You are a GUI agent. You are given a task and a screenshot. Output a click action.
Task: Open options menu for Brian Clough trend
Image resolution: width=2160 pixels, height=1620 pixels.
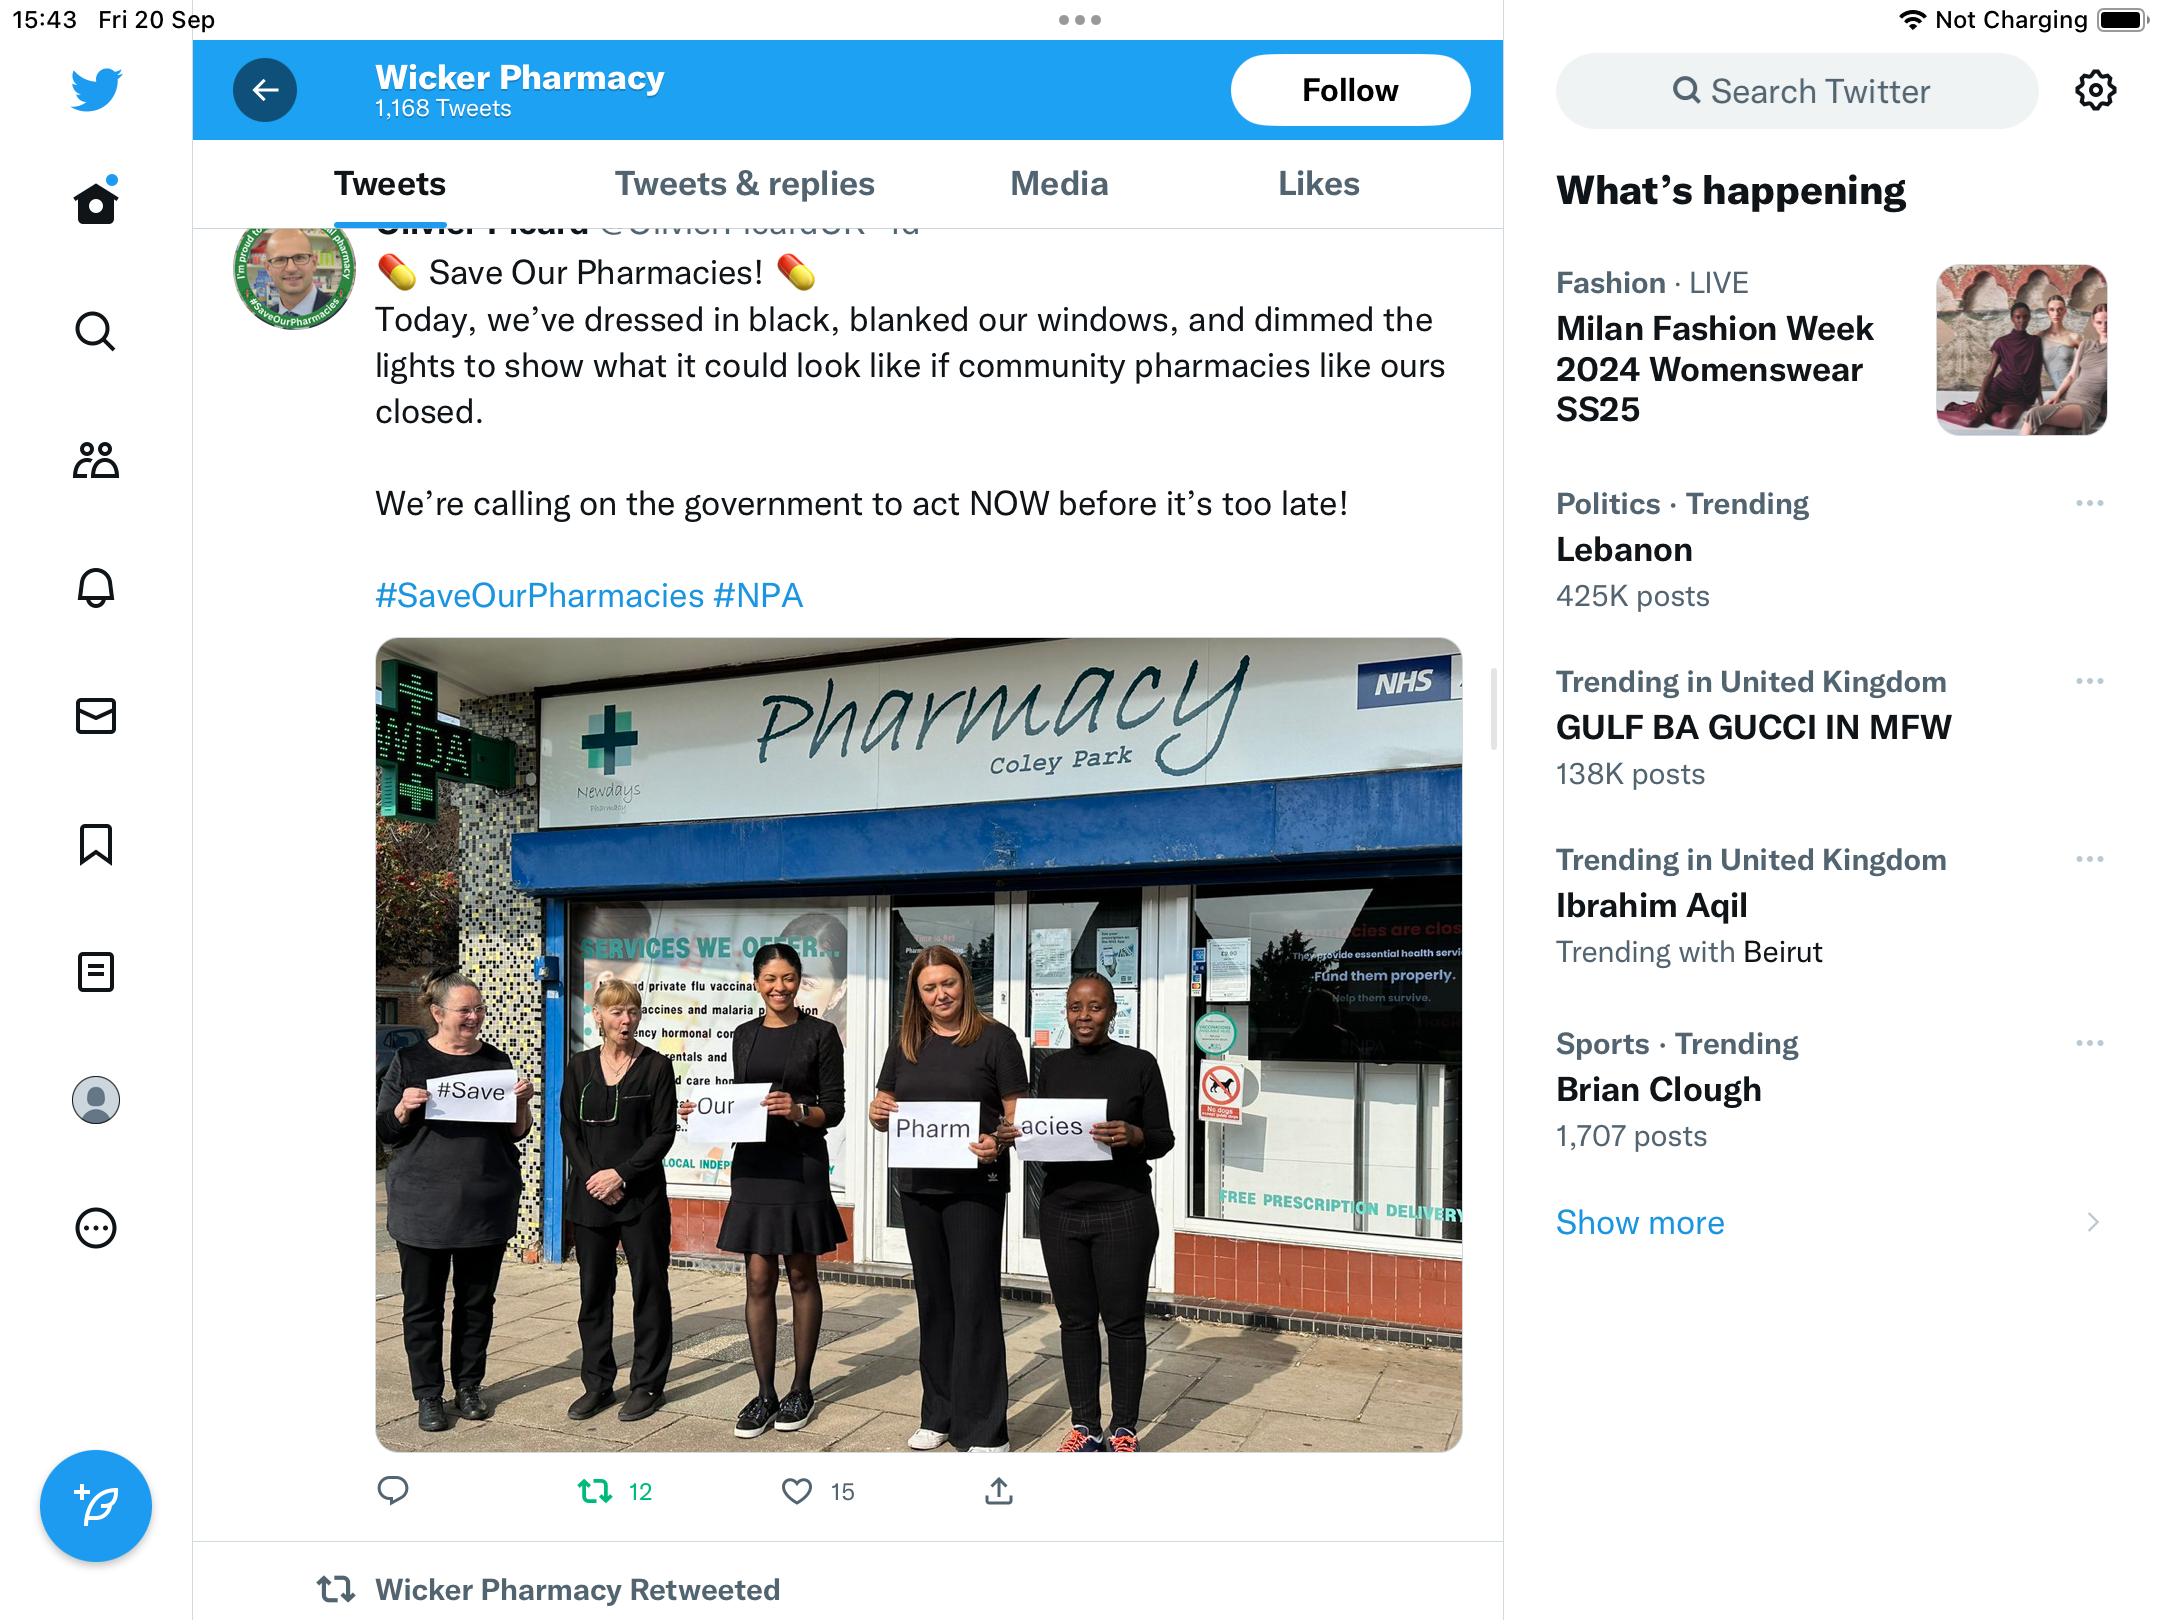(x=2090, y=1043)
